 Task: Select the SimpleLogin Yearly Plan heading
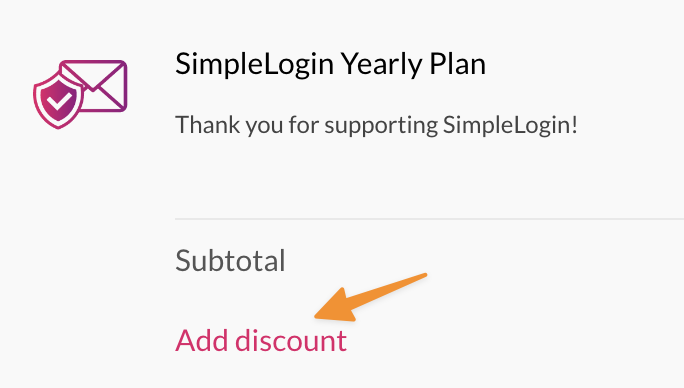330,64
